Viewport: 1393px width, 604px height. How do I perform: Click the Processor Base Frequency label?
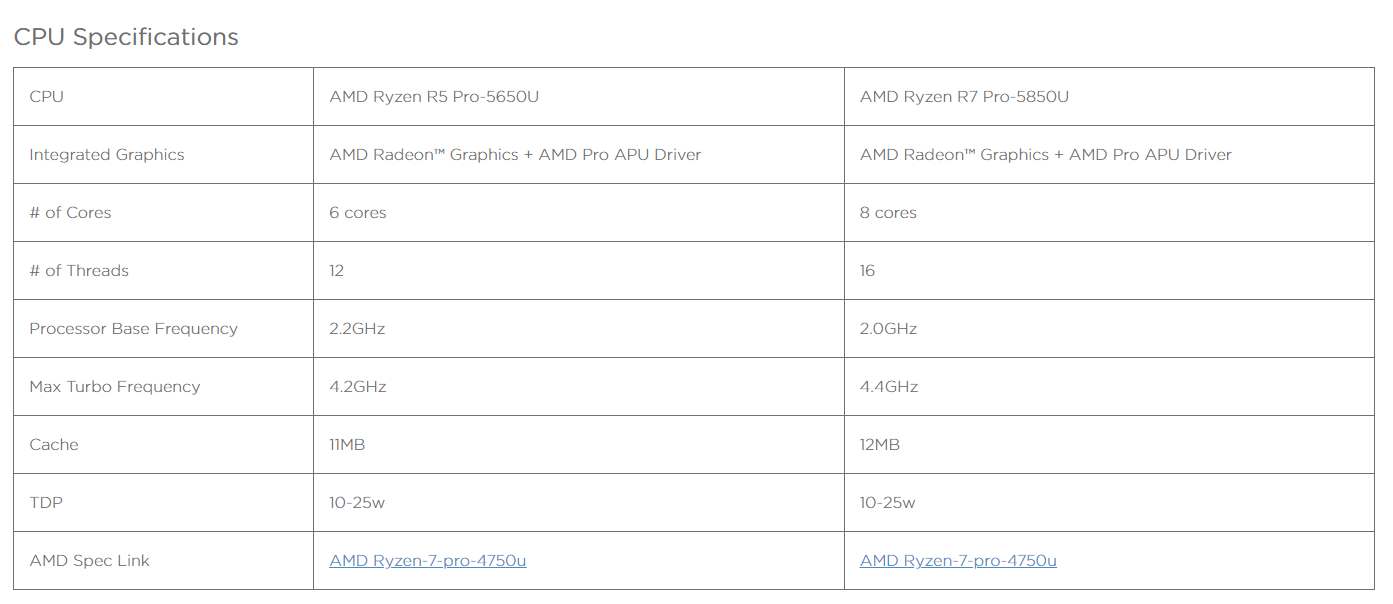tap(133, 329)
